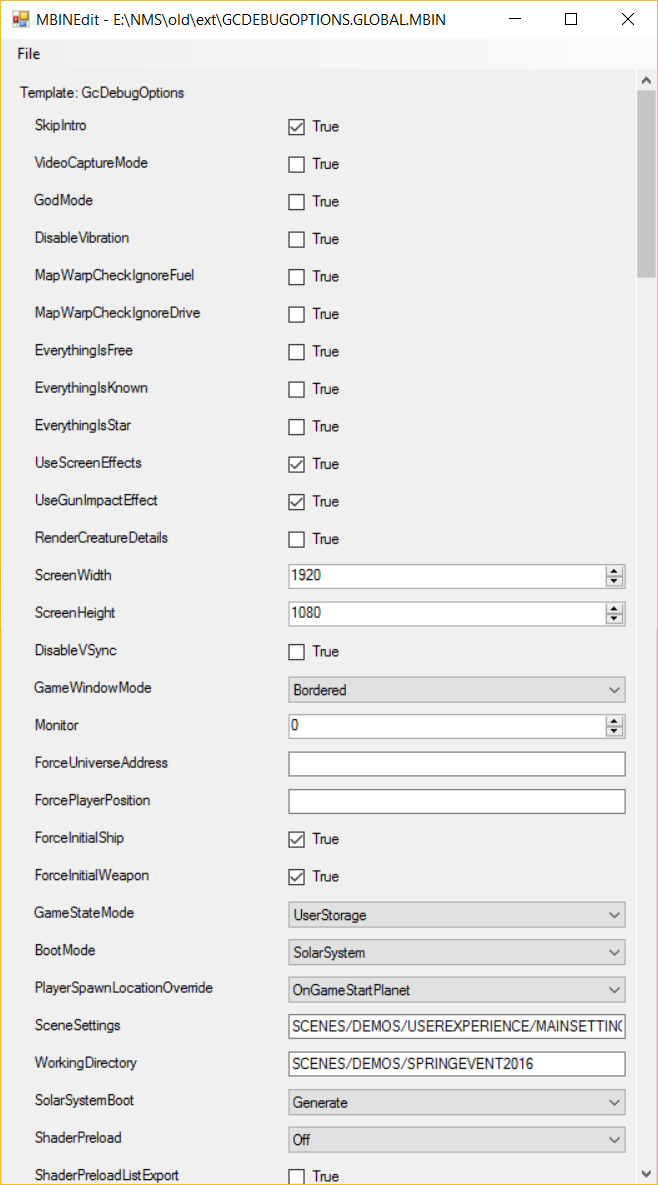Click ScreenHeight decrement arrow
Viewport: 658px width, 1185px height.
(x=615, y=618)
